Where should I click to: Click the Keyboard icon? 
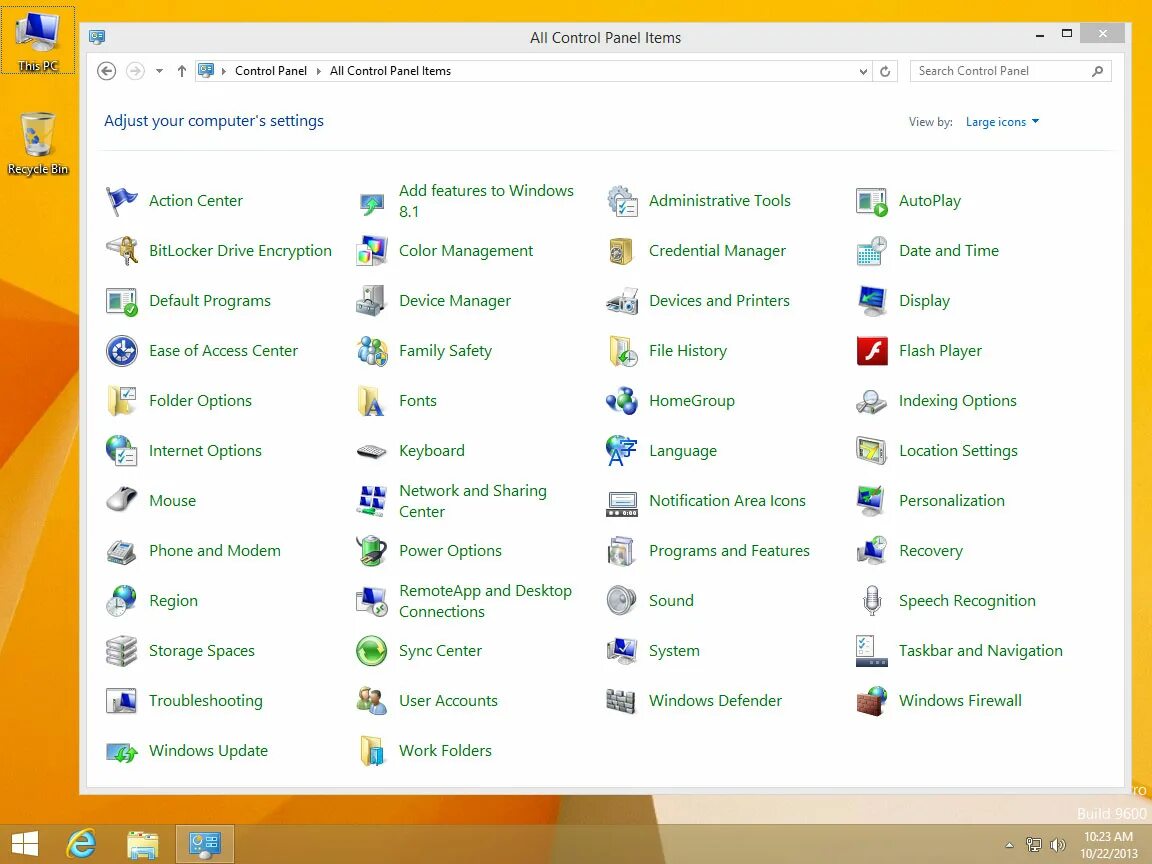(372, 451)
